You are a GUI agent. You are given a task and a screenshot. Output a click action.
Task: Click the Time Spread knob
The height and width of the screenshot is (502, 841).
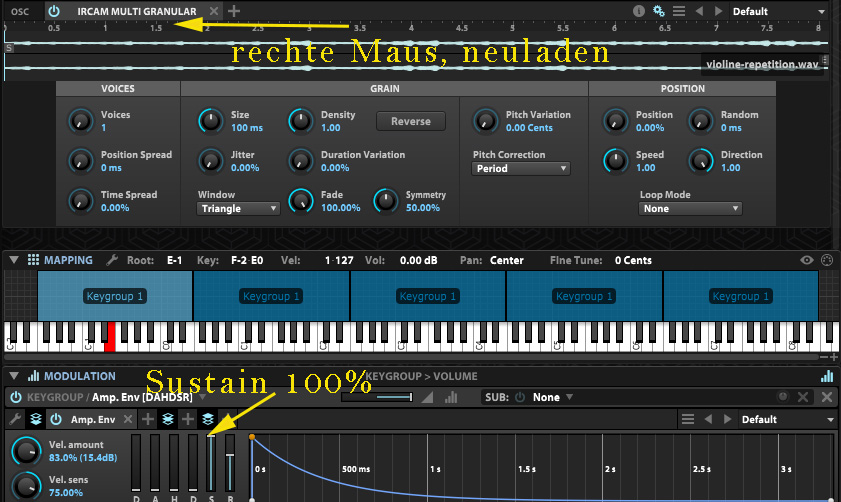pos(80,201)
